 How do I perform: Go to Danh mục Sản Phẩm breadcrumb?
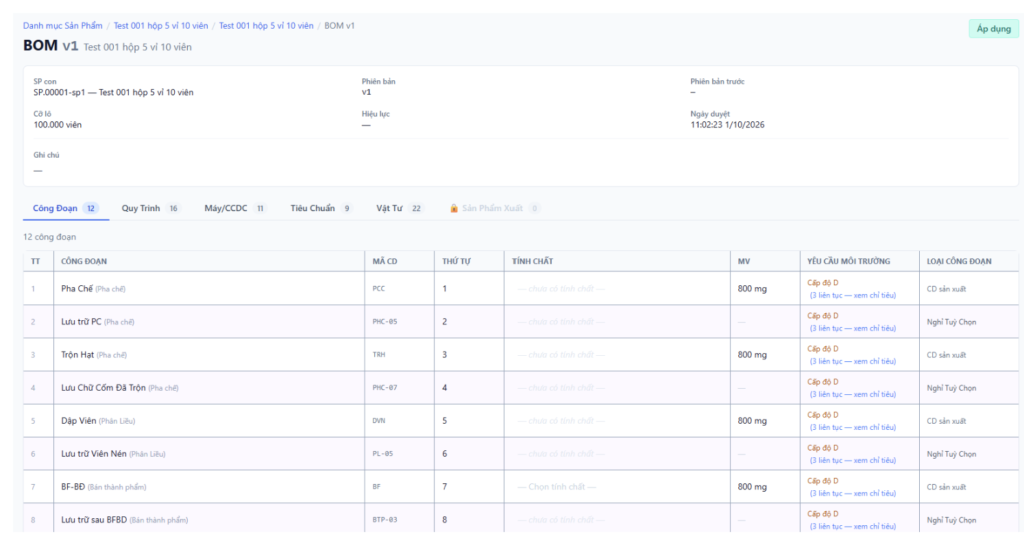(63, 25)
